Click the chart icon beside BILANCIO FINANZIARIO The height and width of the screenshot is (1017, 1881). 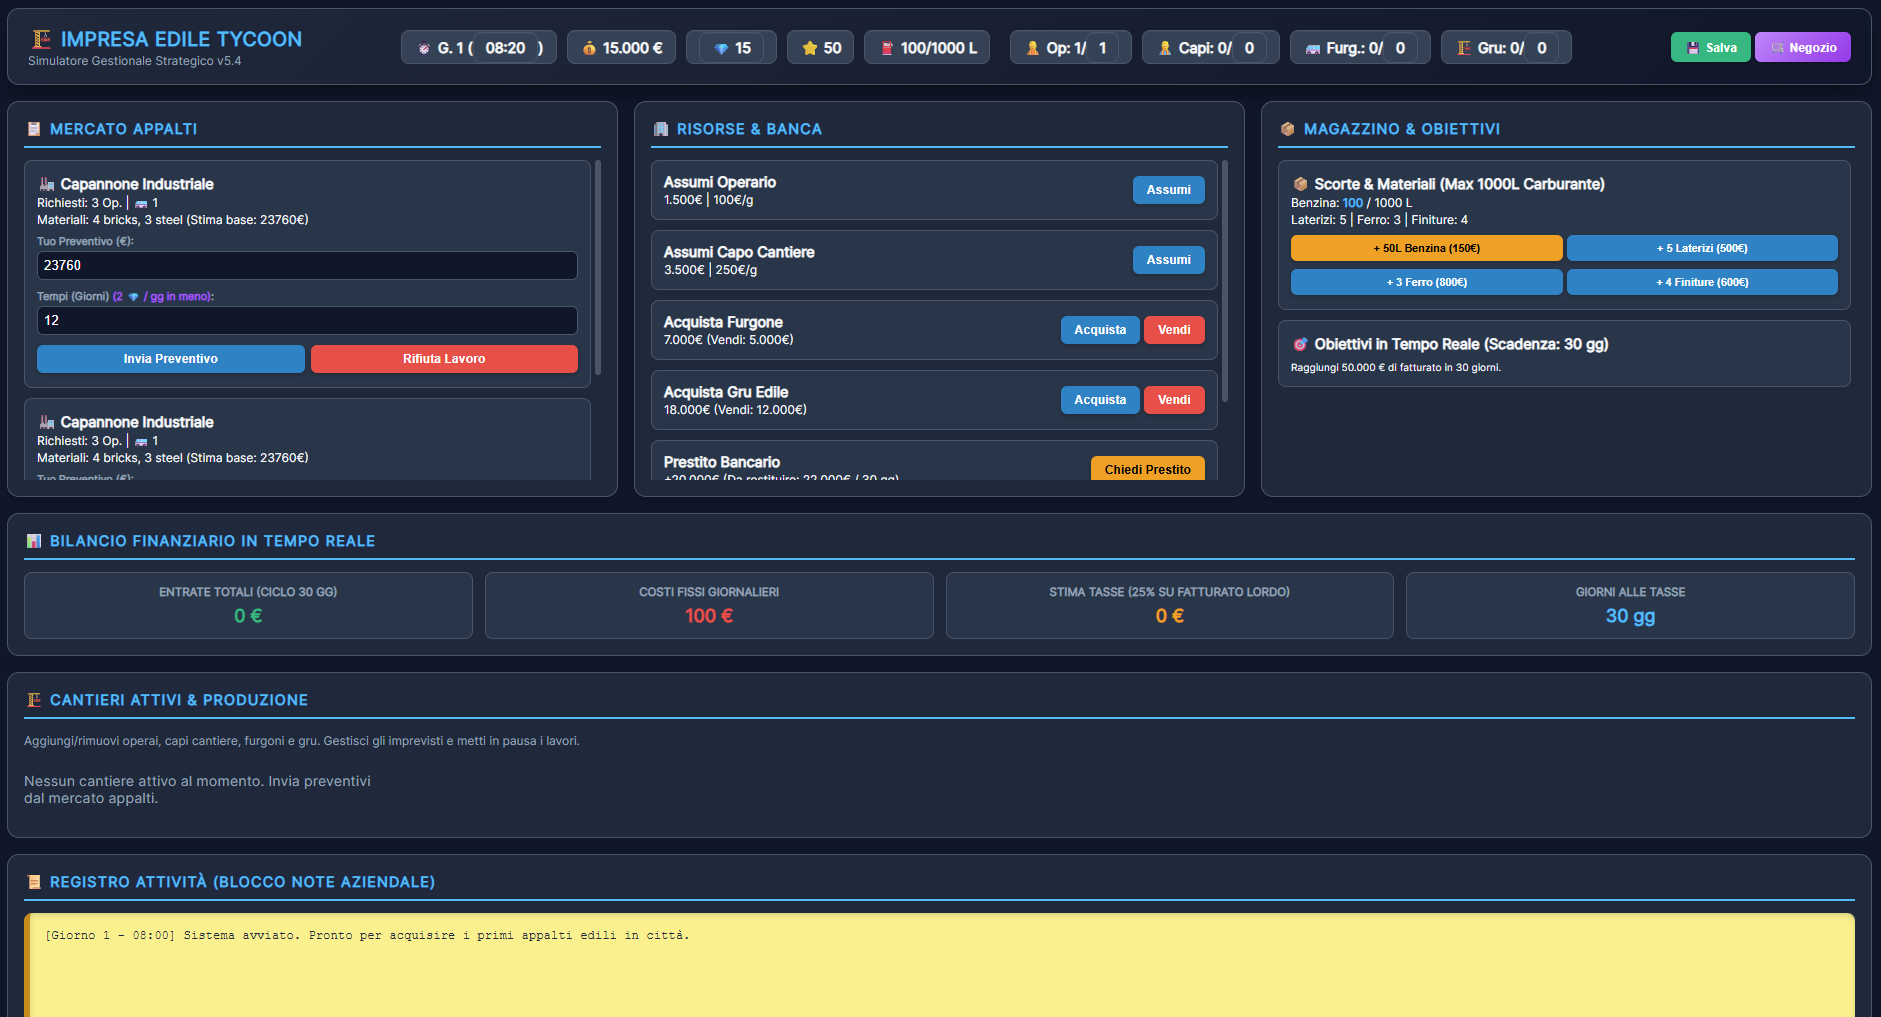34,541
